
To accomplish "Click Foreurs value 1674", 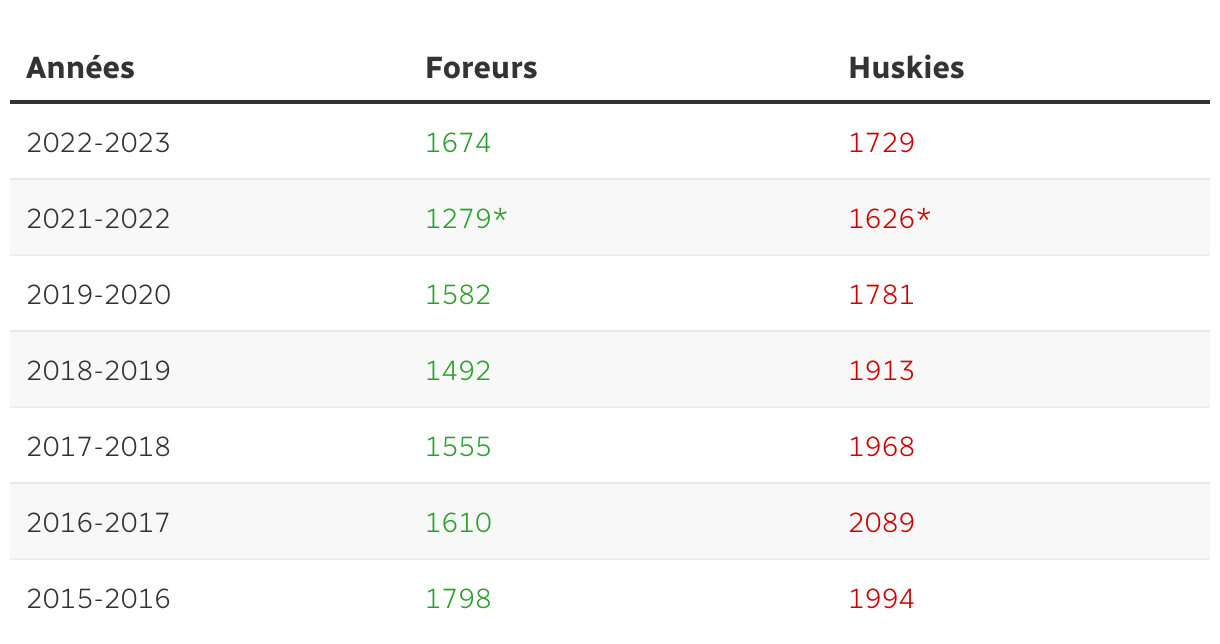I will click(458, 143).
